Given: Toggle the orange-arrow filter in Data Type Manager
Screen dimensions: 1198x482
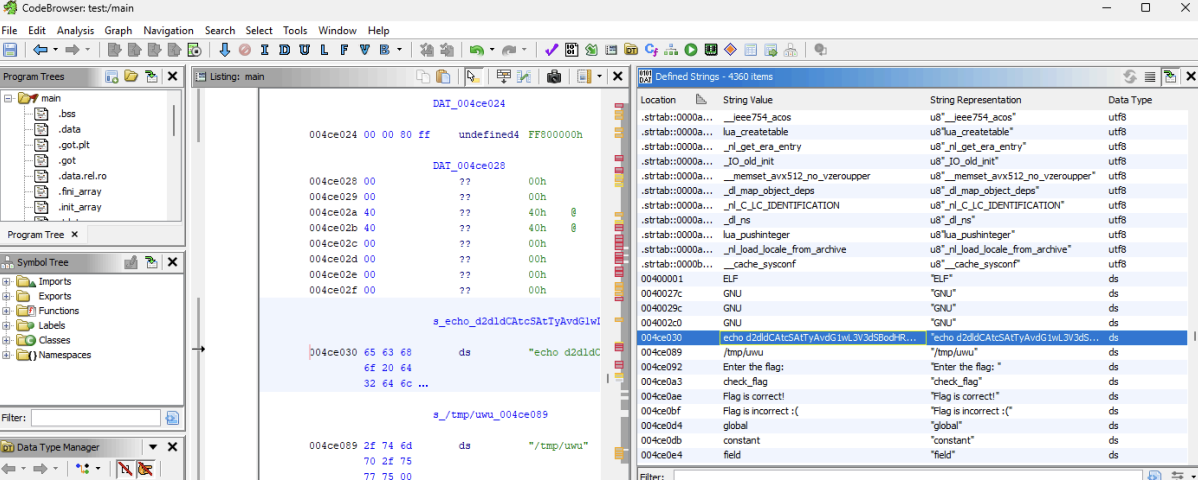Looking at the screenshot, I should (x=144, y=468).
